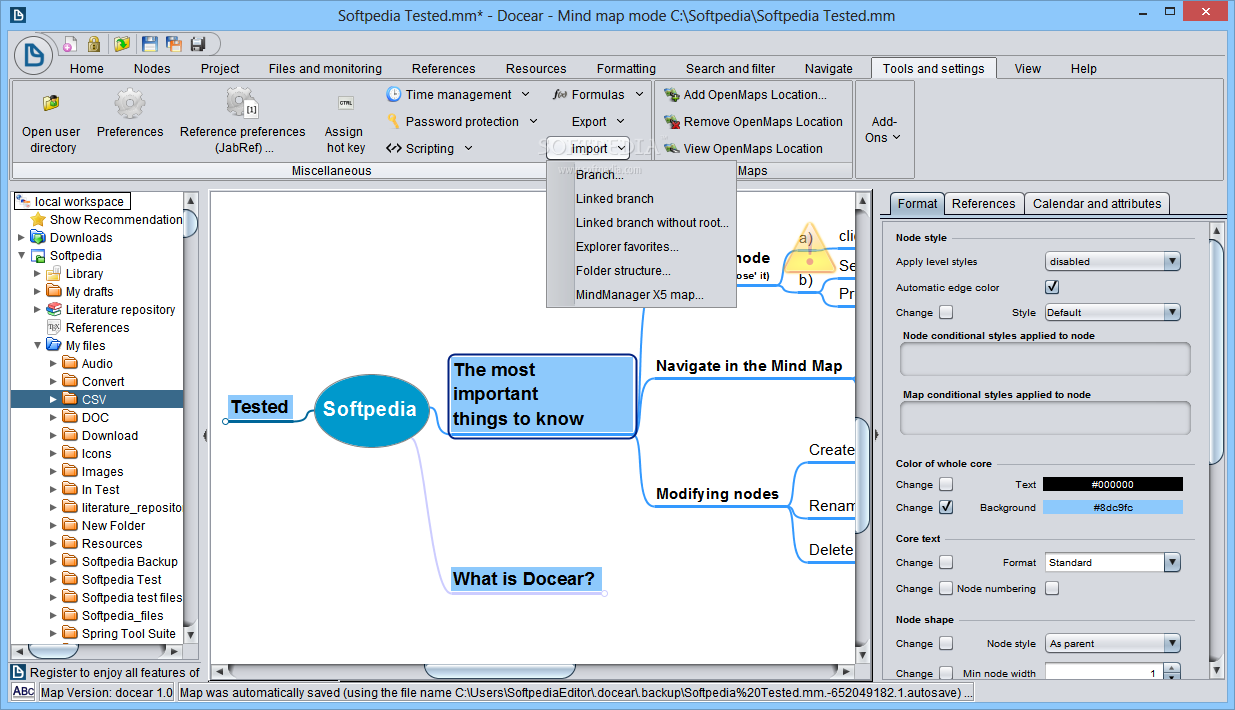Click Add OpenMaps Location icon
1235x710 pixels.
coord(672,94)
